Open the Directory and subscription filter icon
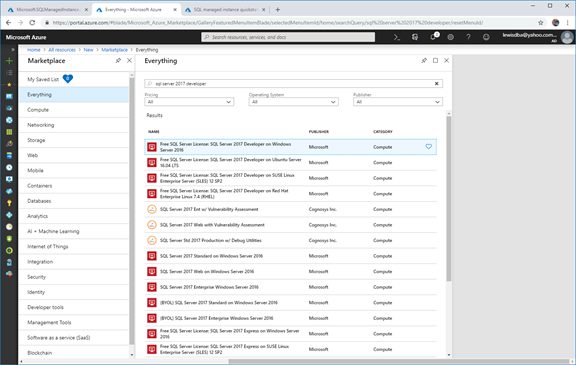576x365 pixels. coord(415,37)
